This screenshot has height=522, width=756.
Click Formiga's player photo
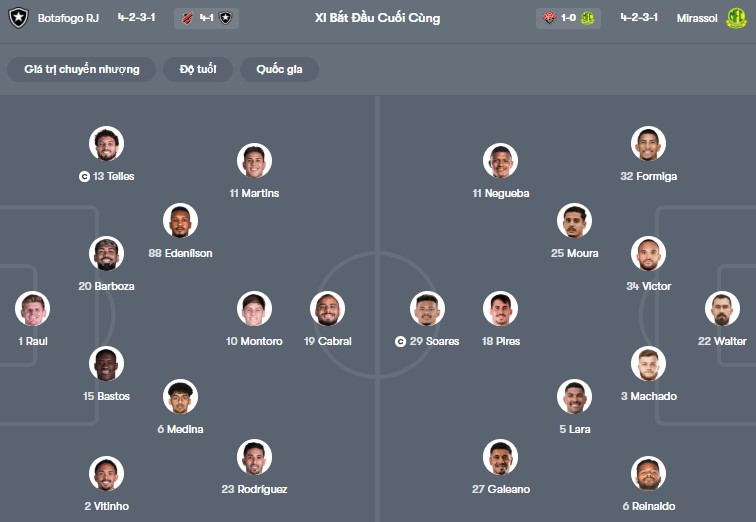pyautogui.click(x=648, y=144)
